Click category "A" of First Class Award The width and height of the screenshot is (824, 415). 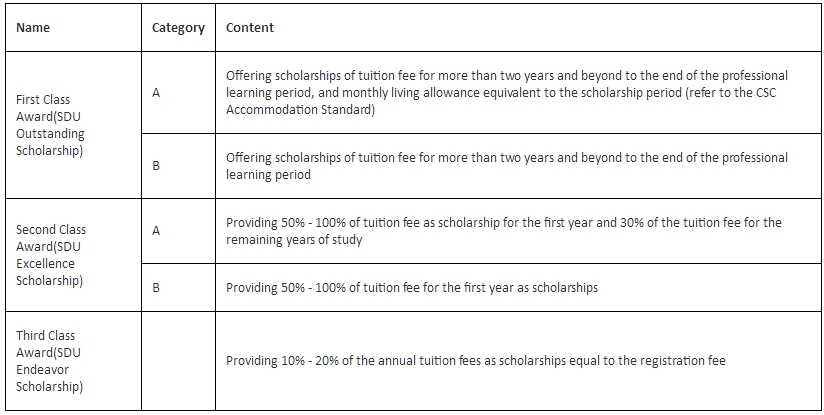pyautogui.click(x=156, y=93)
